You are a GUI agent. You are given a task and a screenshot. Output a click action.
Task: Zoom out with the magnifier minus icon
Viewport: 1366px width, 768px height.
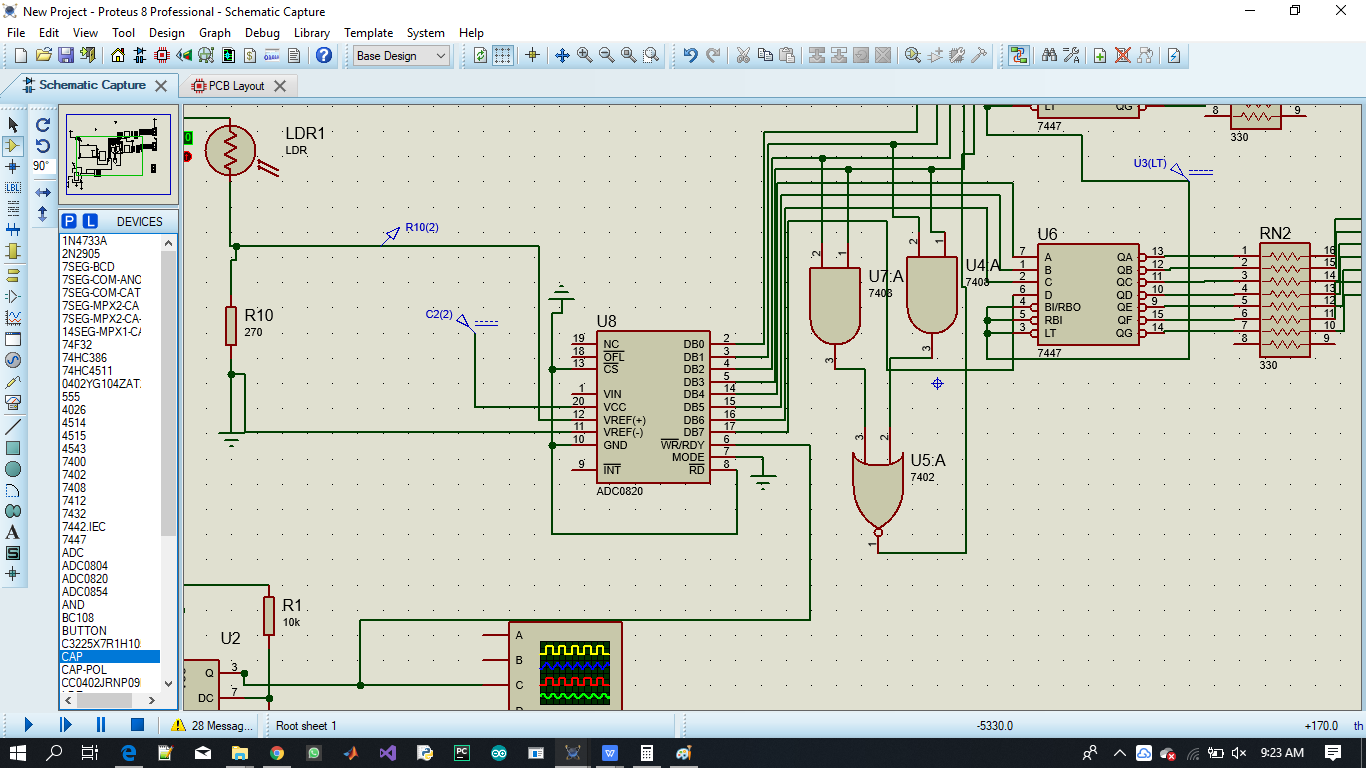[x=606, y=55]
